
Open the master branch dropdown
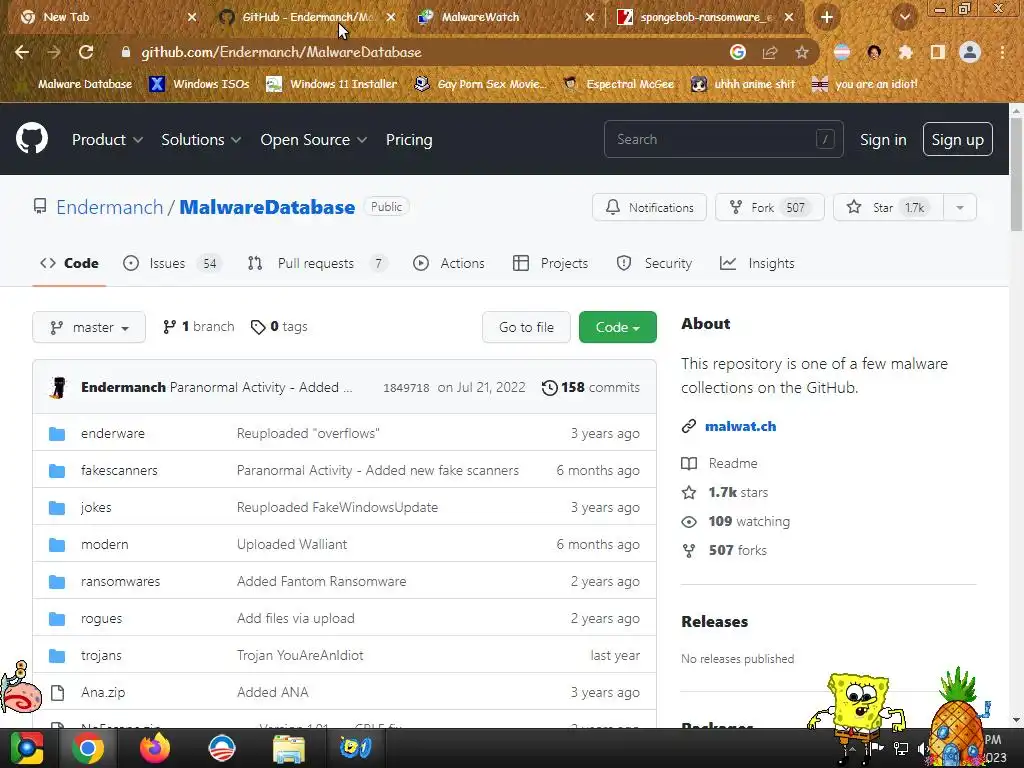tap(89, 327)
